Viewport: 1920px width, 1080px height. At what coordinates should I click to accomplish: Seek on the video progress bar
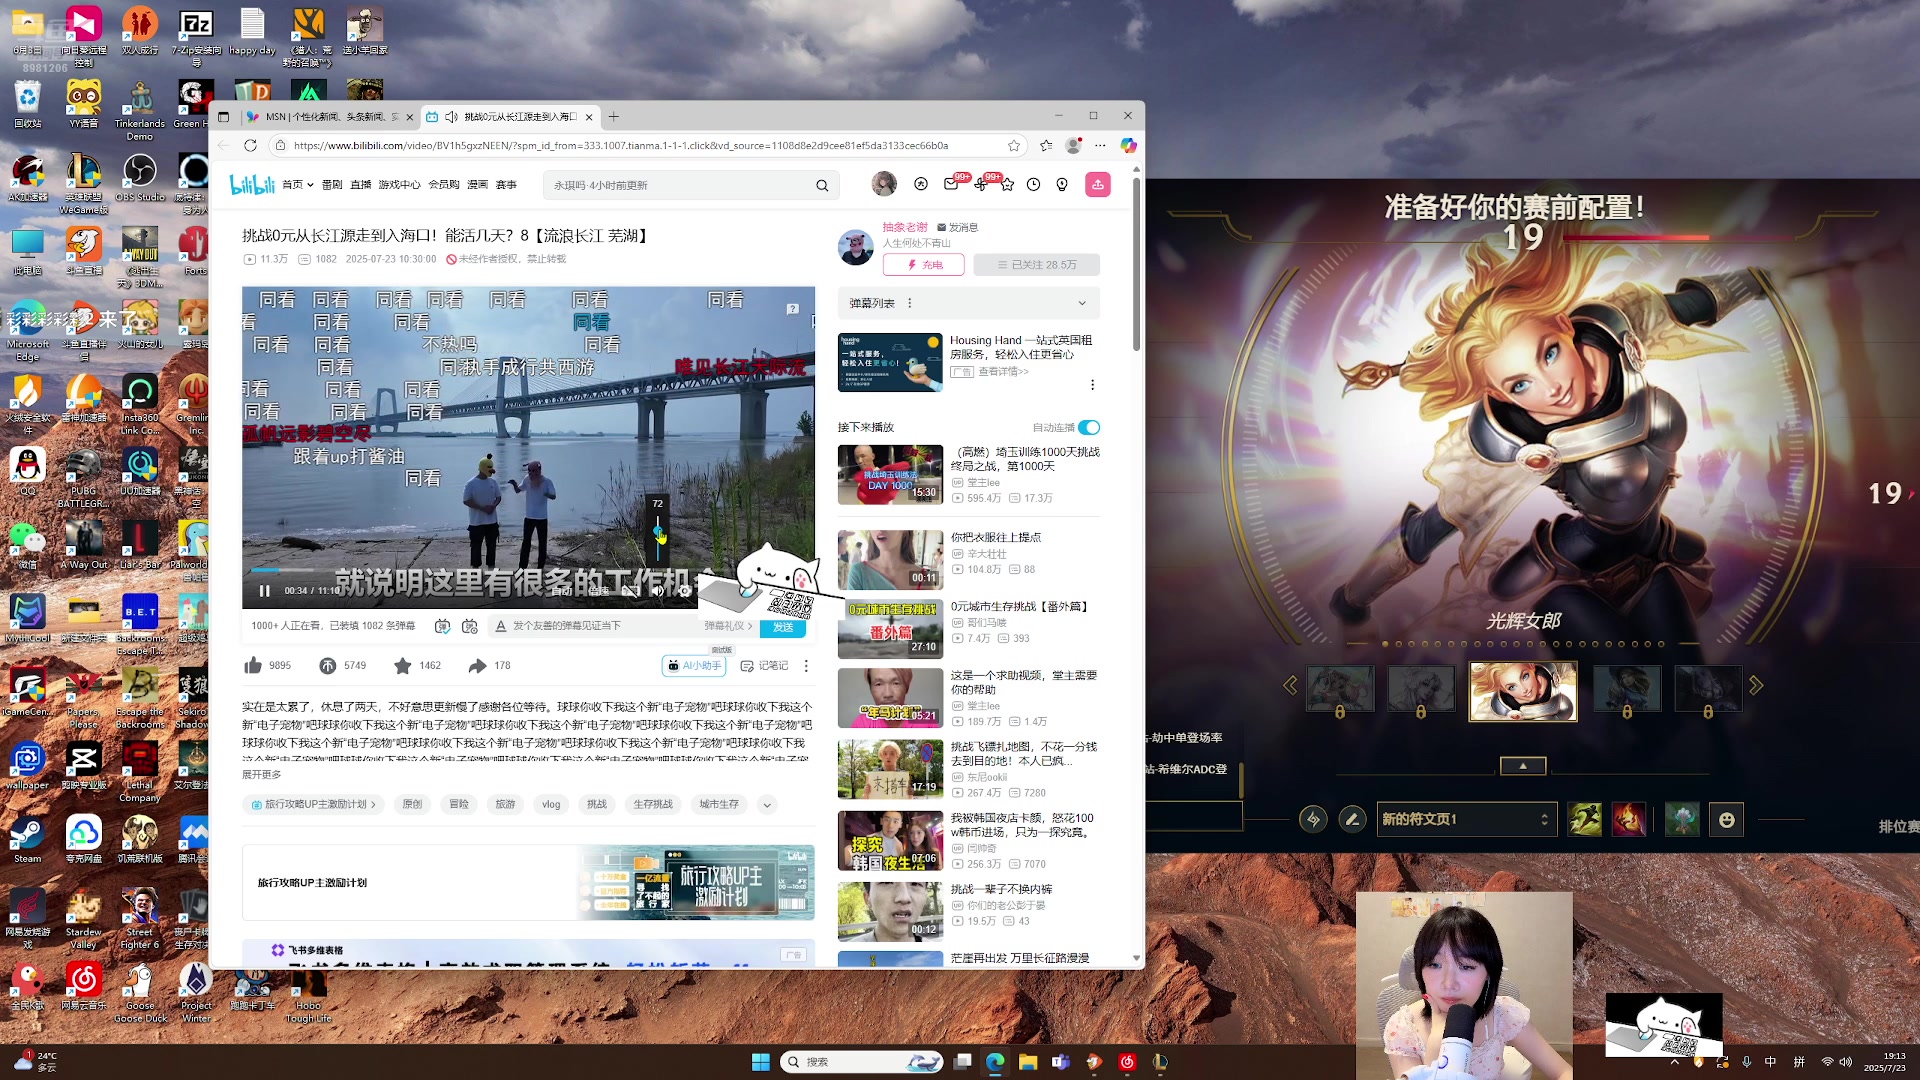click(x=528, y=570)
